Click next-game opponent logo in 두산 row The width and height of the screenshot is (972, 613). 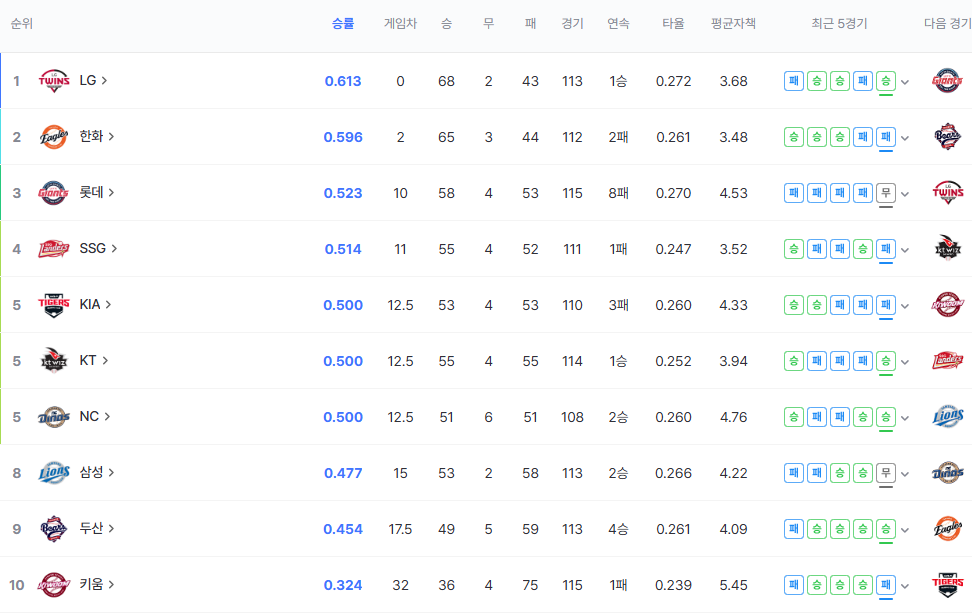pyautogui.click(x=947, y=529)
